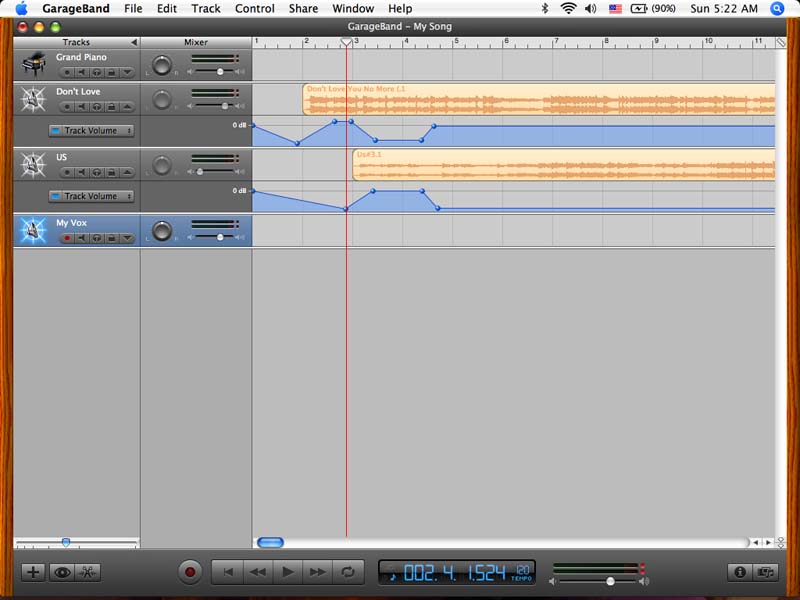Mute the Grand Piano track
The height and width of the screenshot is (600, 800).
82,72
